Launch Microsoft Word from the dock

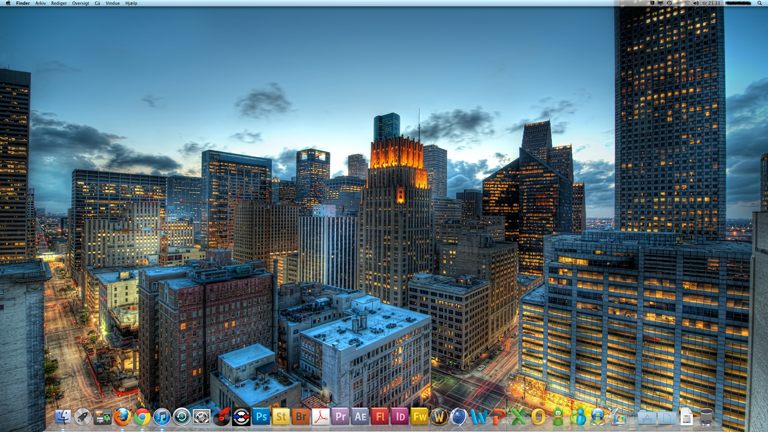(479, 417)
